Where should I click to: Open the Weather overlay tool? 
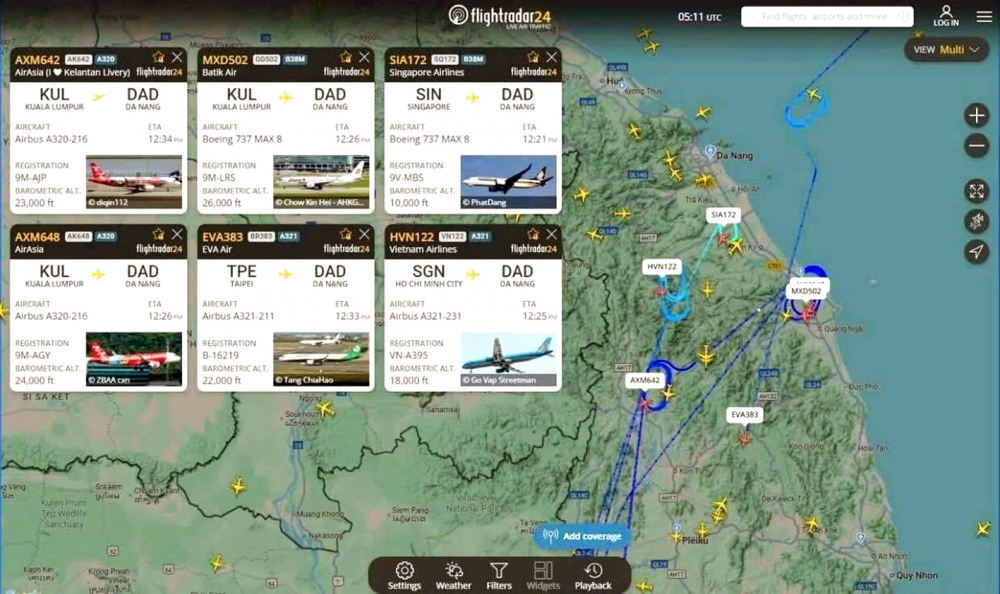tap(453, 575)
